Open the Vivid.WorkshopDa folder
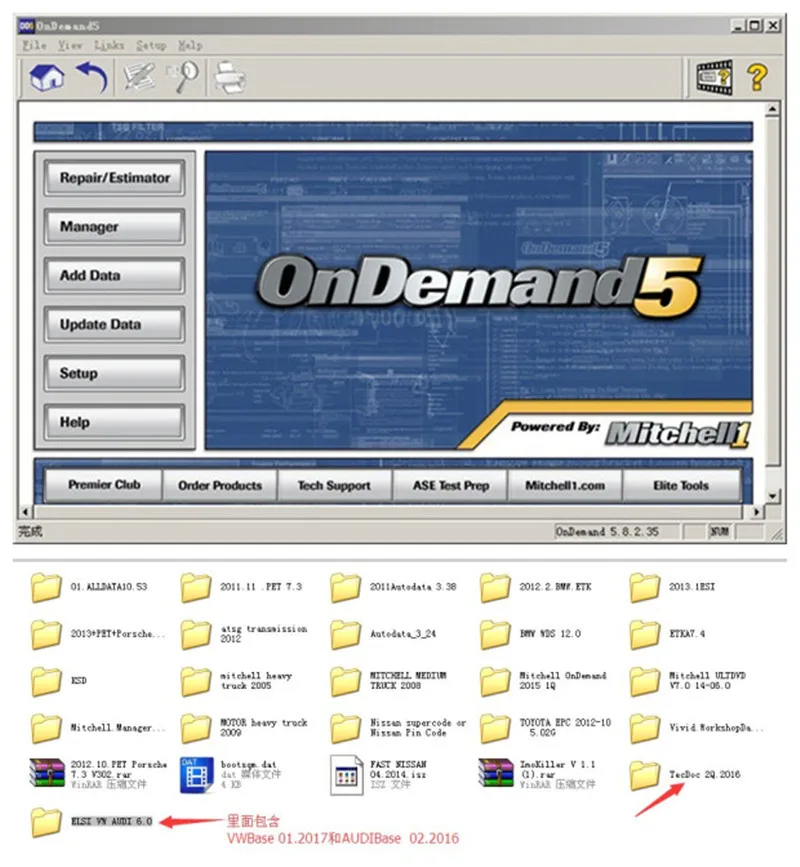The width and height of the screenshot is (800, 867). [x=697, y=728]
